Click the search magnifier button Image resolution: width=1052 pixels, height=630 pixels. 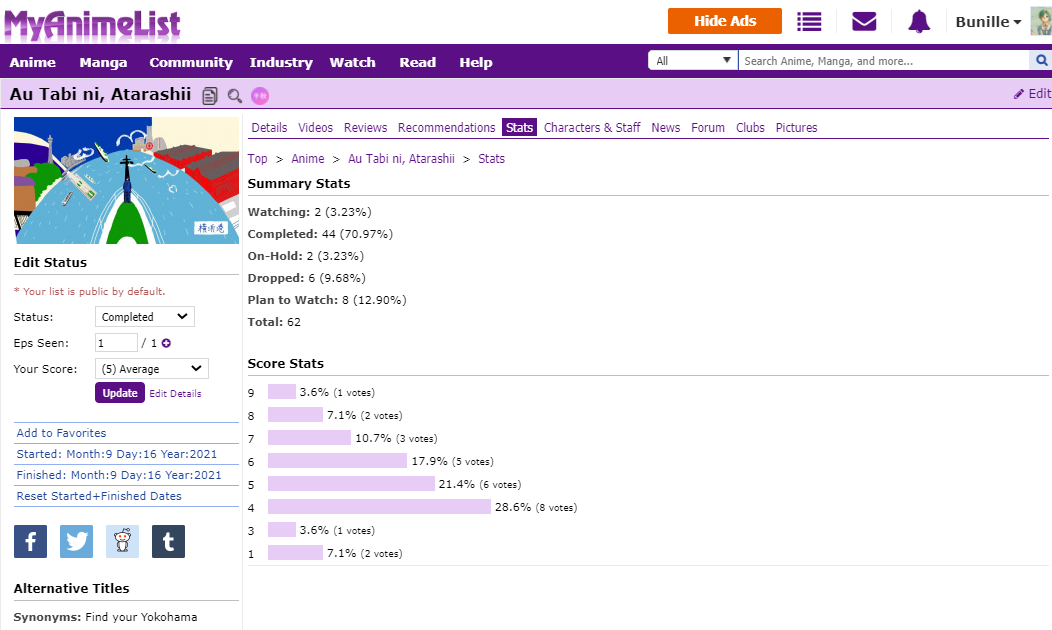coord(1040,61)
